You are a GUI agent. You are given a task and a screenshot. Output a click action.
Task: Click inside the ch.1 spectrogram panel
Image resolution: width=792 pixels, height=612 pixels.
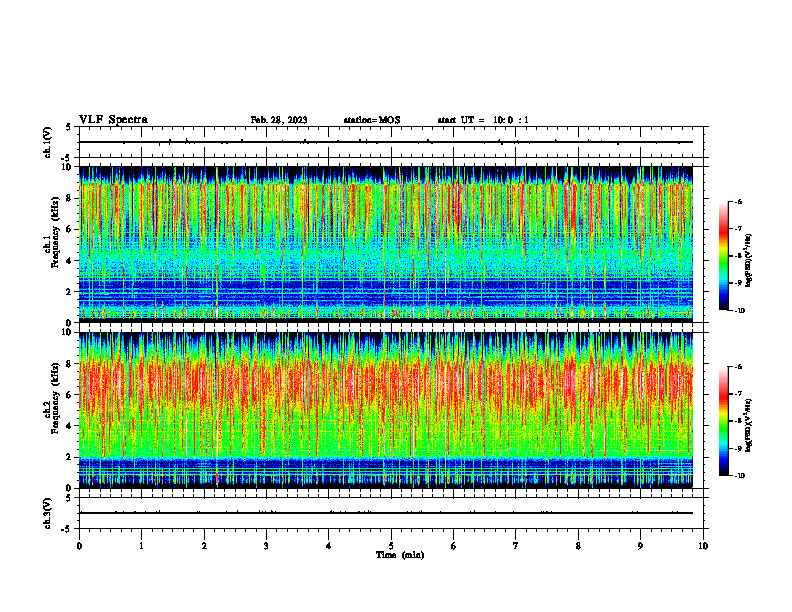pos(386,244)
